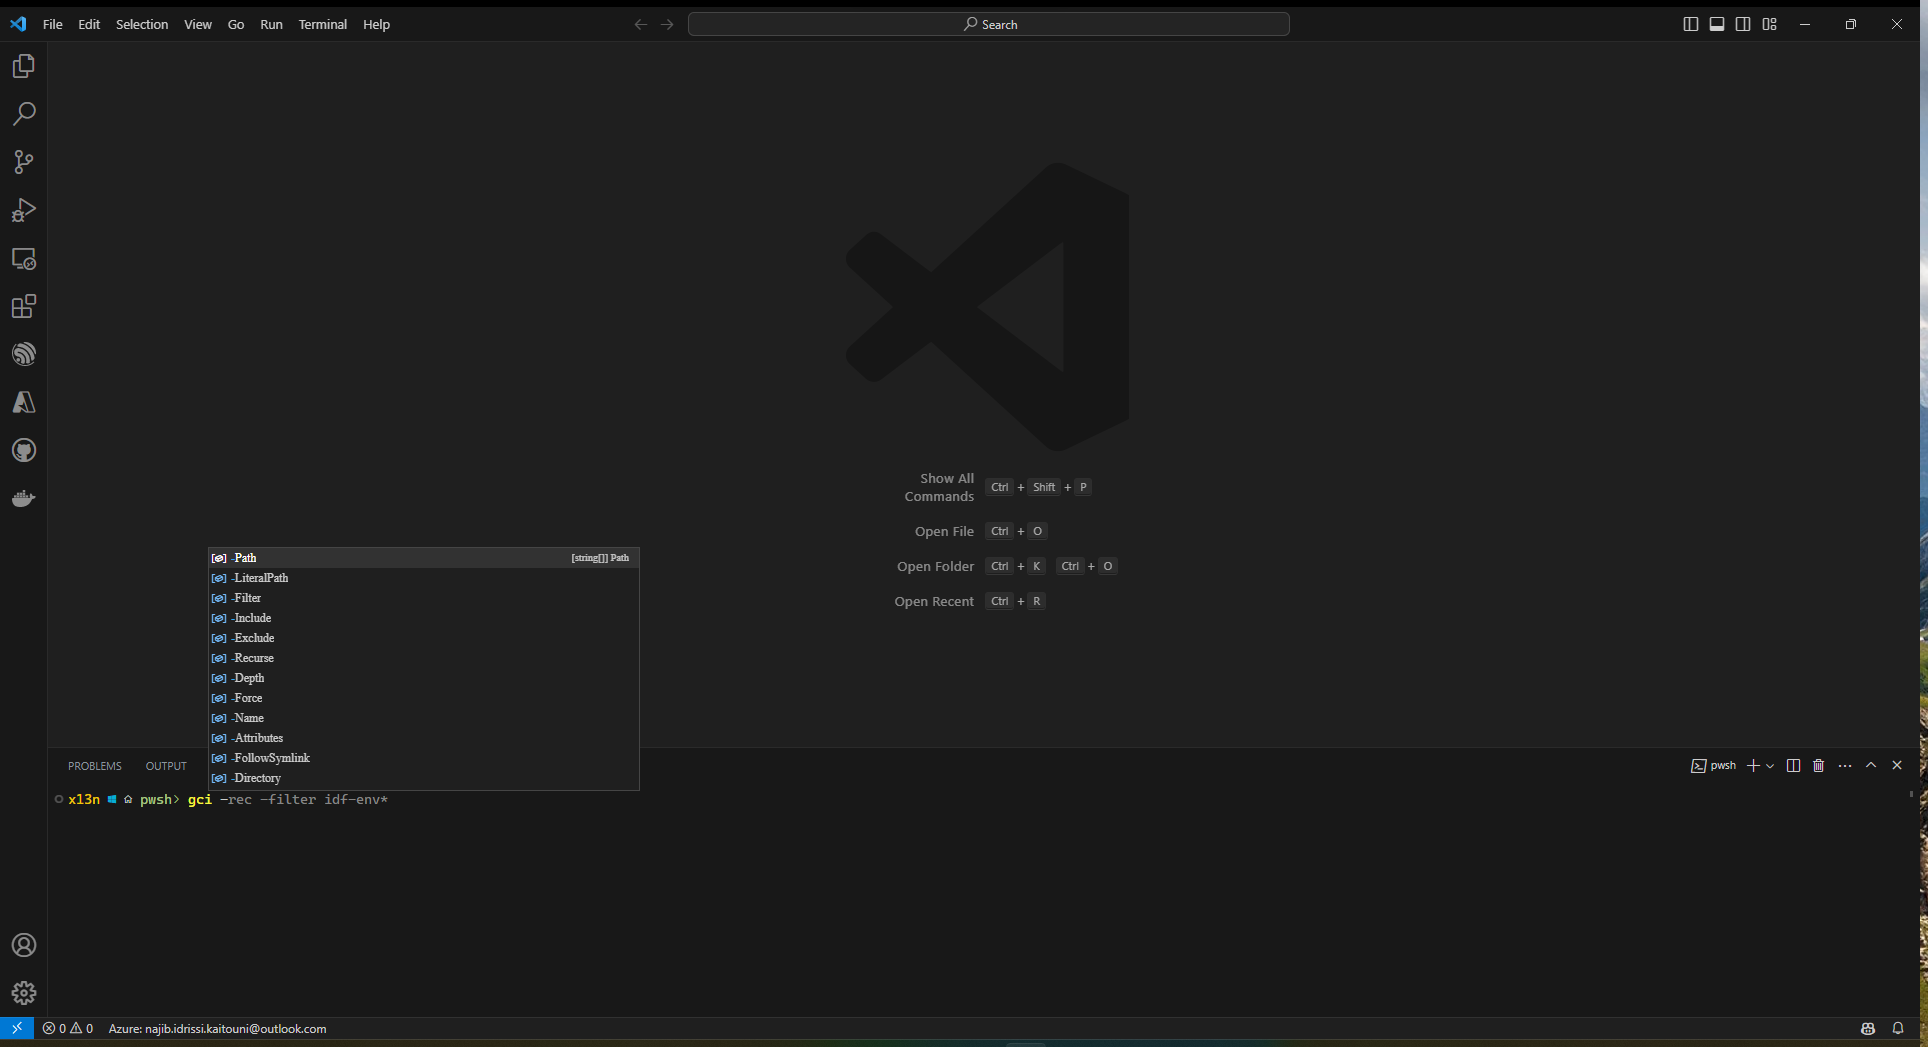
Task: Open the View menu
Action: (x=198, y=24)
